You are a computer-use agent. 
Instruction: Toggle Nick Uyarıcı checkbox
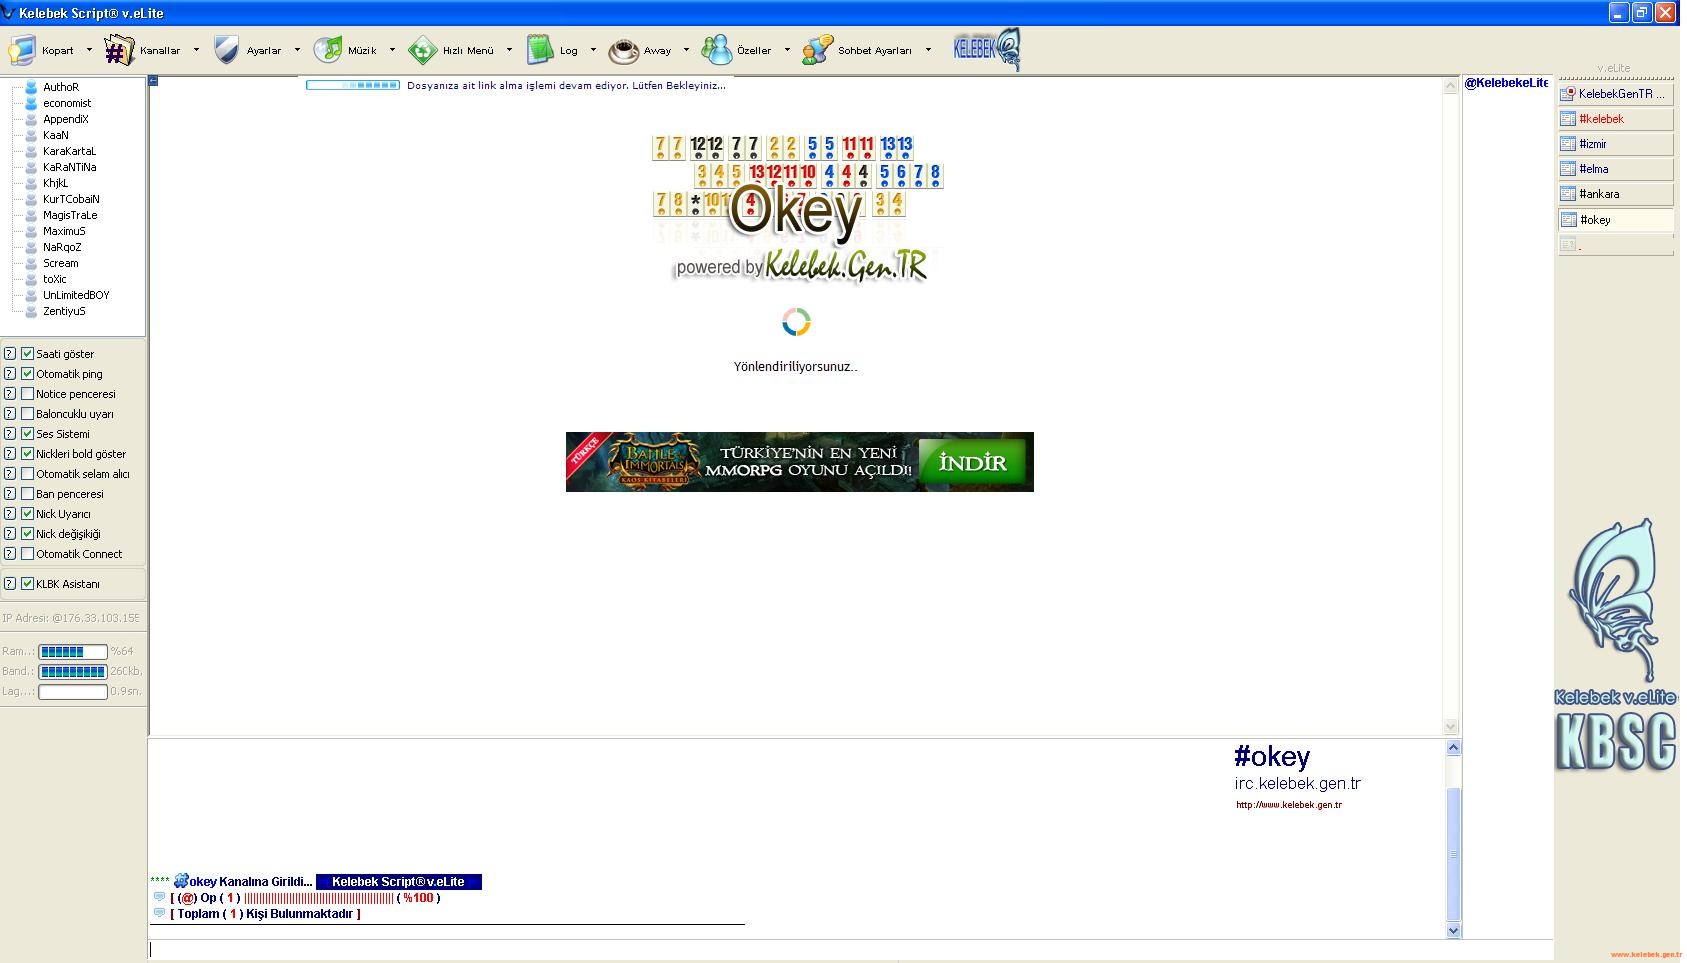[x=28, y=513]
